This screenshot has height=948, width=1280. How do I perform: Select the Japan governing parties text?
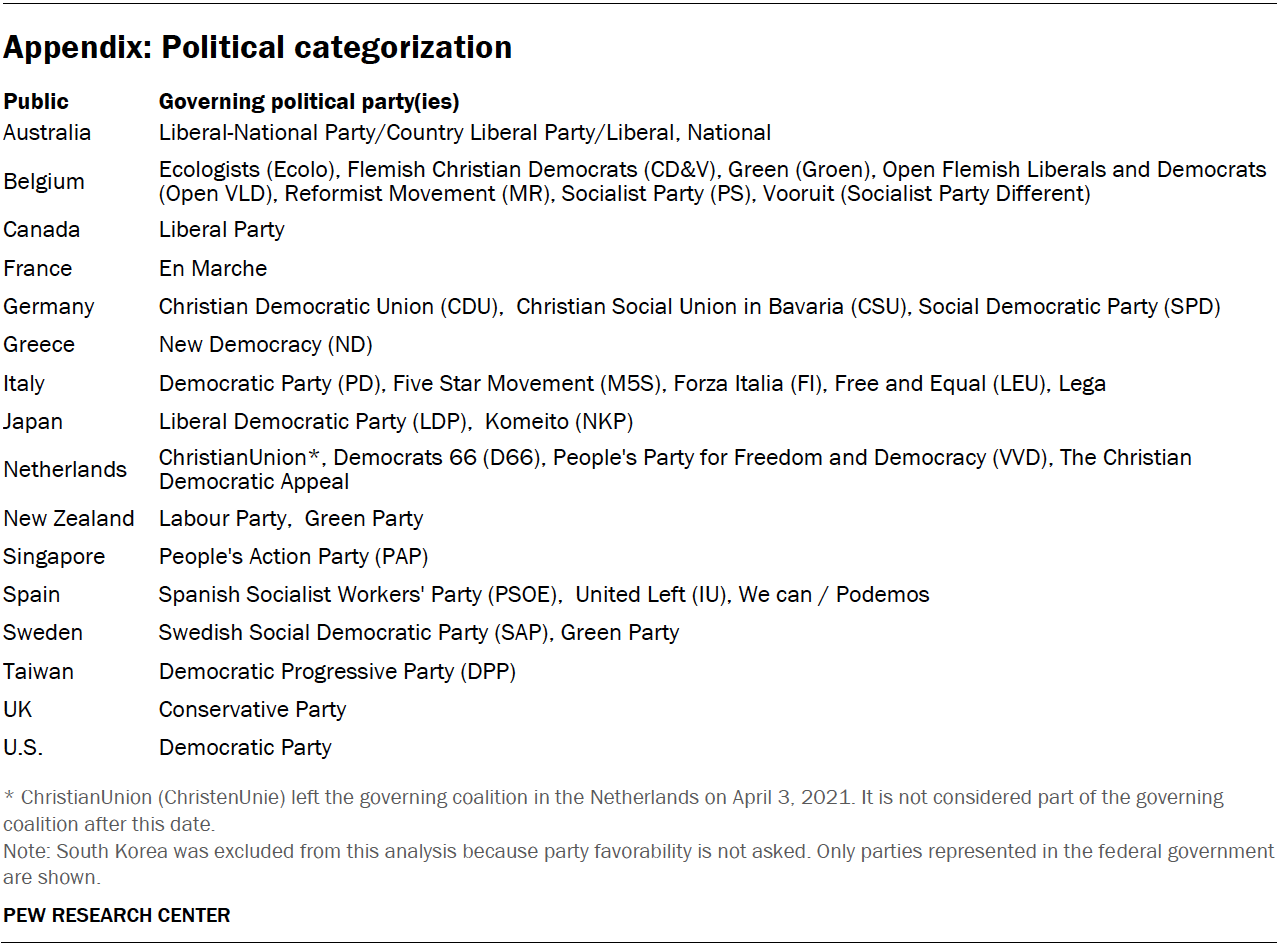pos(395,421)
